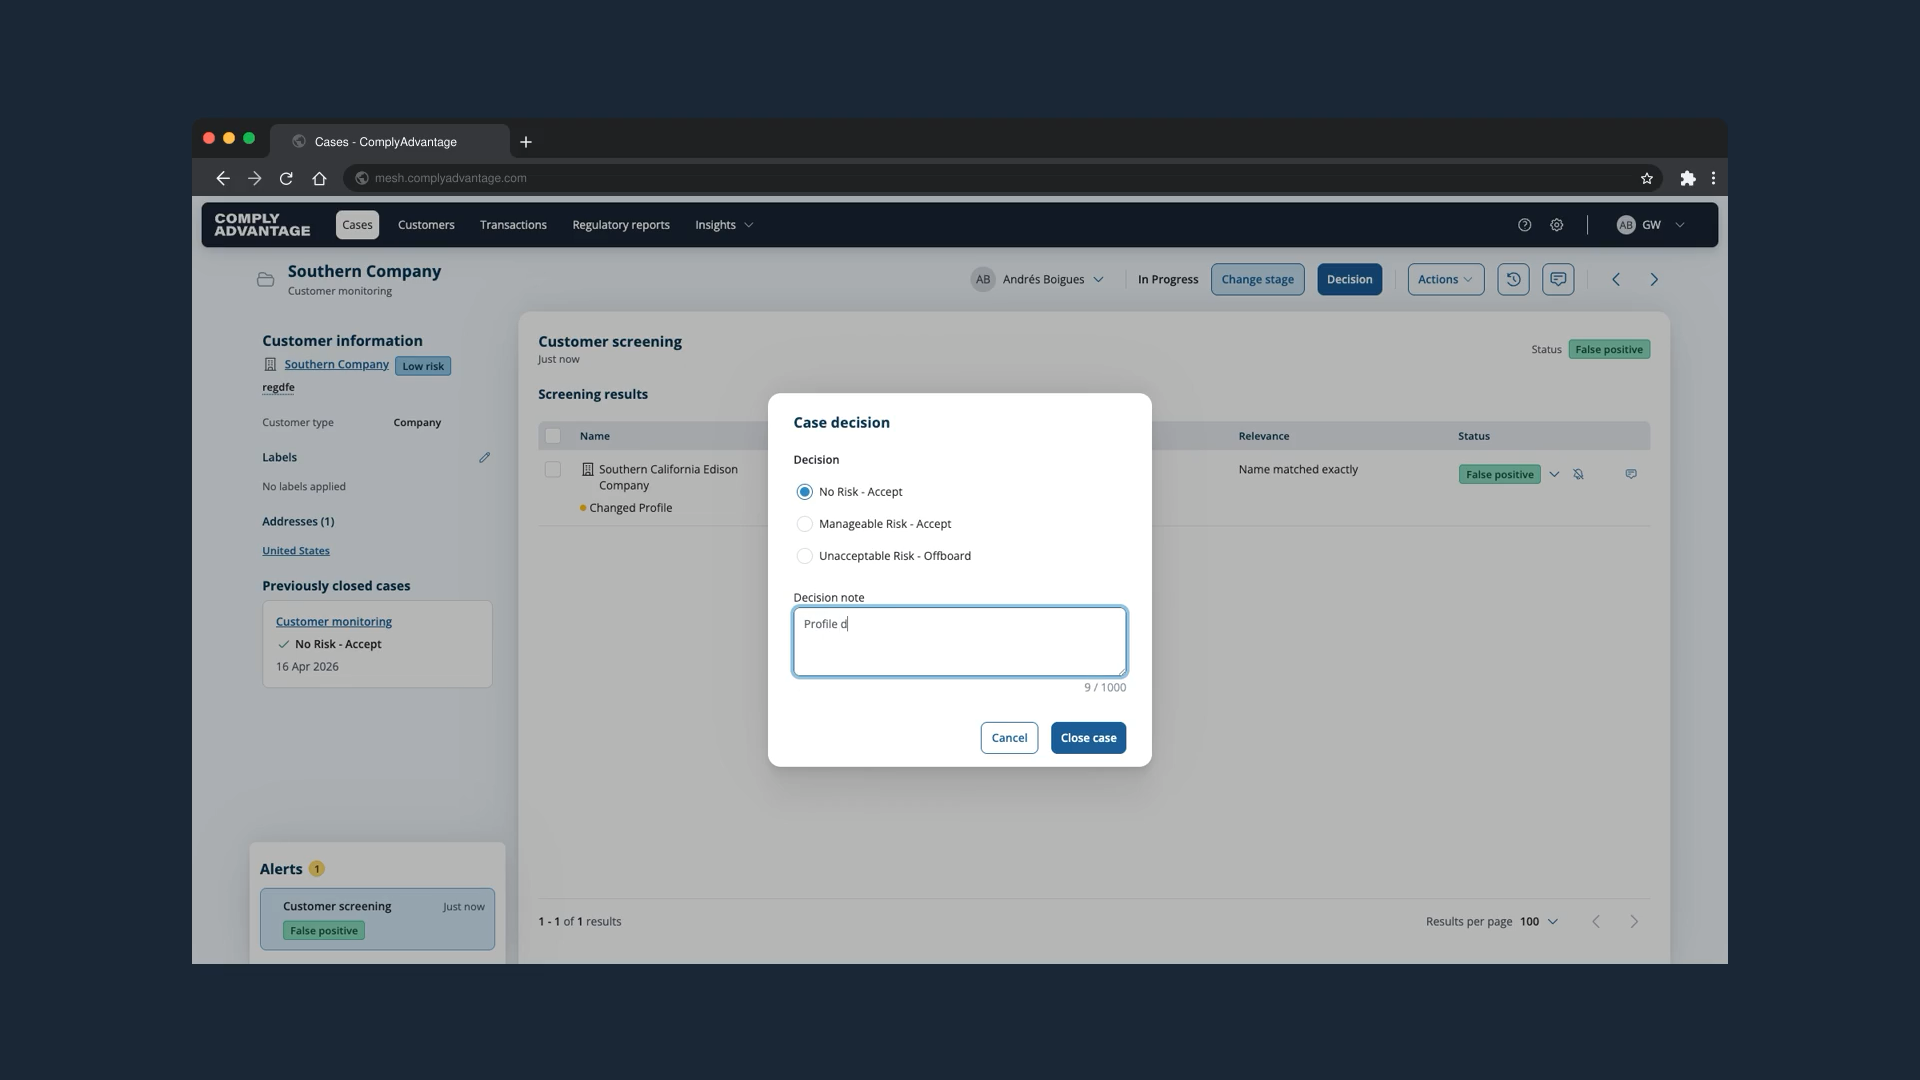
Task: Open assignee dropdown for Andrés Boigues
Action: [1037, 279]
